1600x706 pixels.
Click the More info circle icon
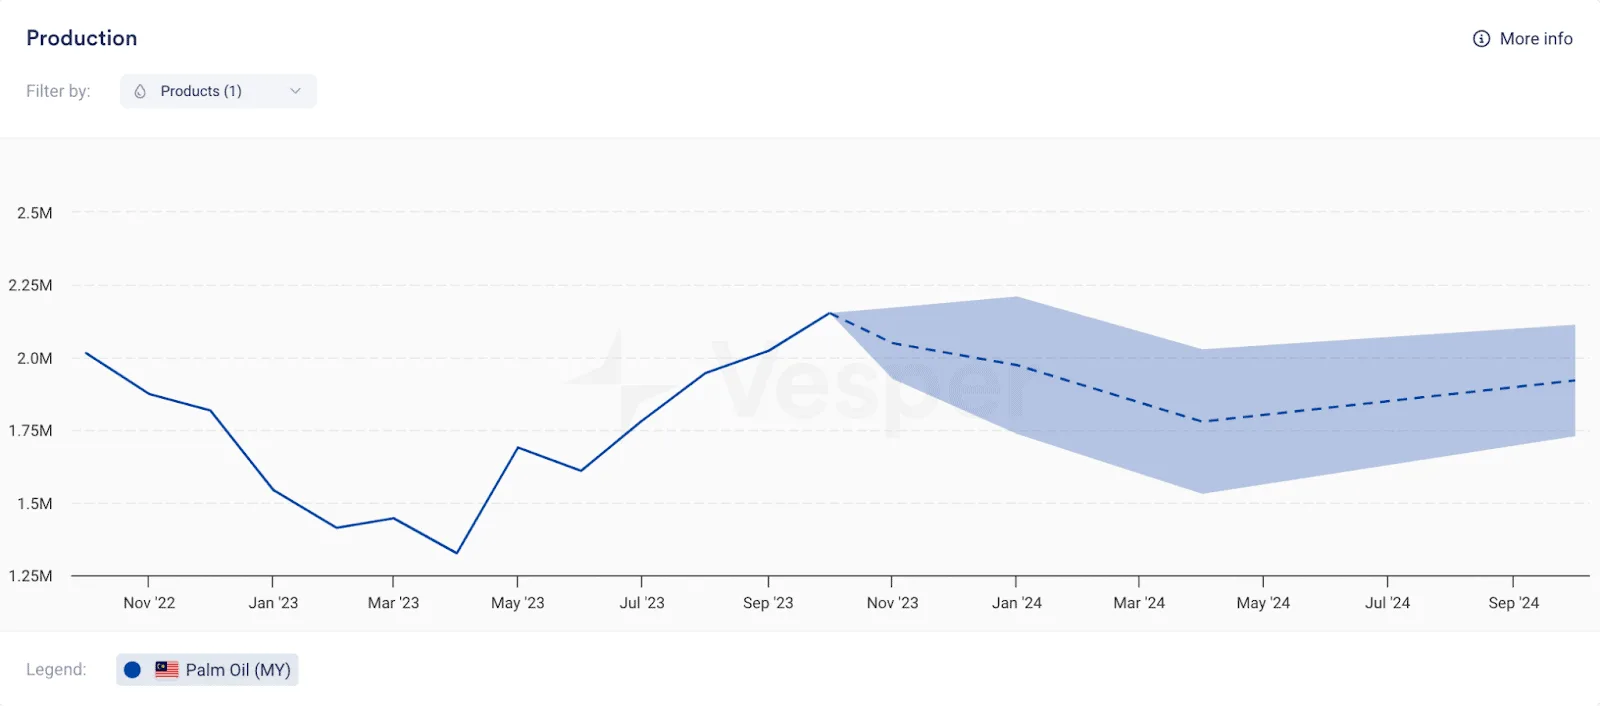click(1481, 39)
